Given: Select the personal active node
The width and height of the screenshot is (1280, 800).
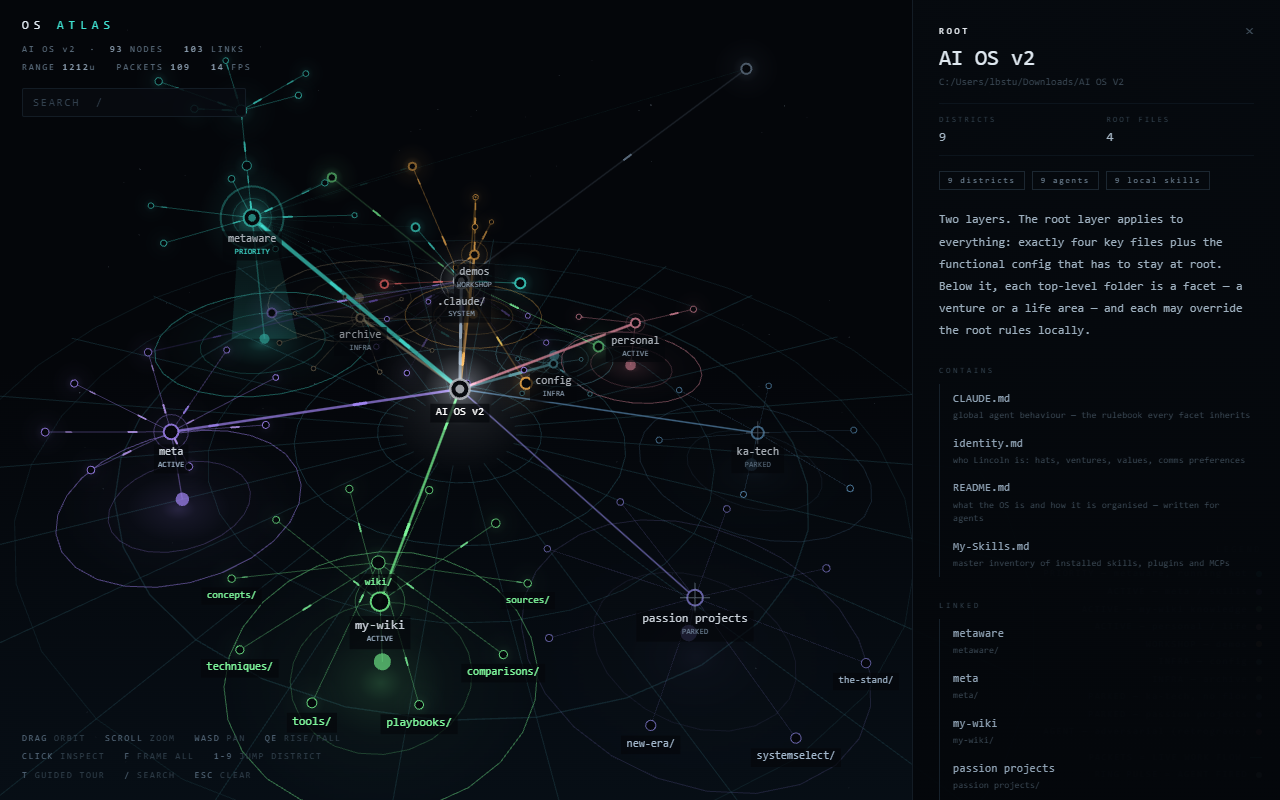Looking at the screenshot, I should [635, 323].
